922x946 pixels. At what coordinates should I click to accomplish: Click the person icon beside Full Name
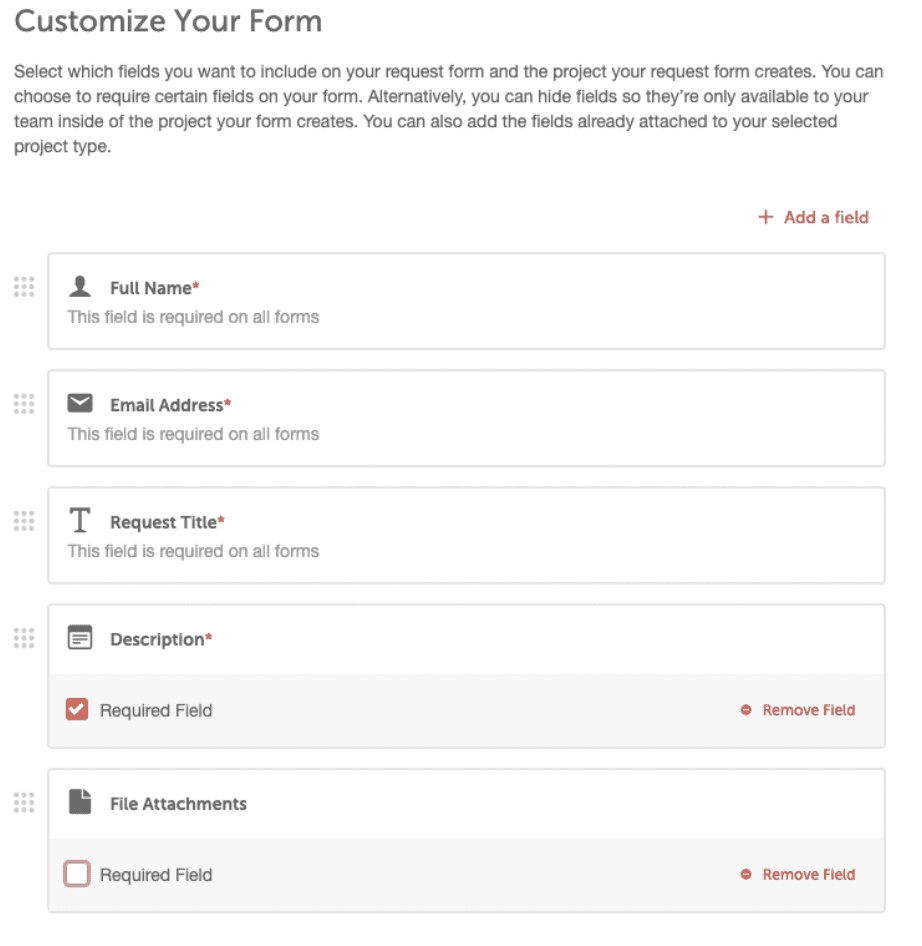point(80,287)
